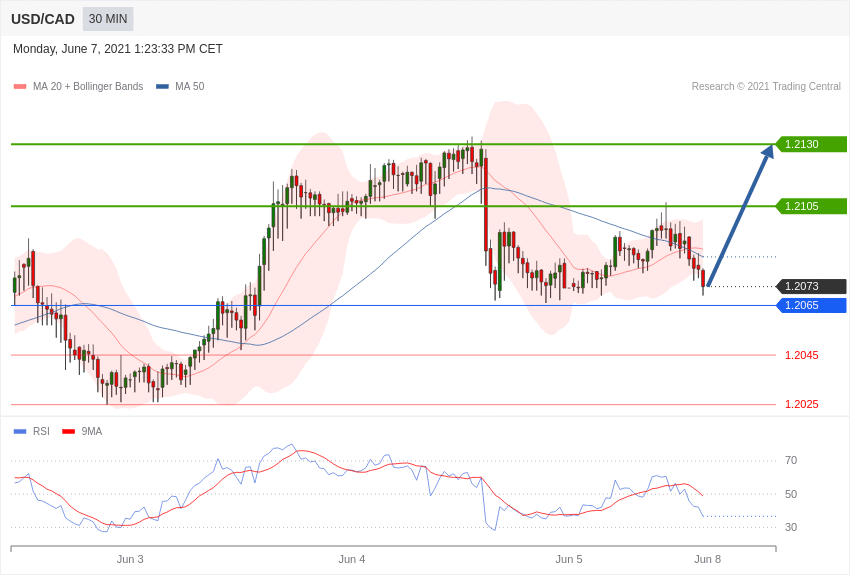850x576 pixels.
Task: Click the Jun 4 date axis label
Action: [x=352, y=559]
